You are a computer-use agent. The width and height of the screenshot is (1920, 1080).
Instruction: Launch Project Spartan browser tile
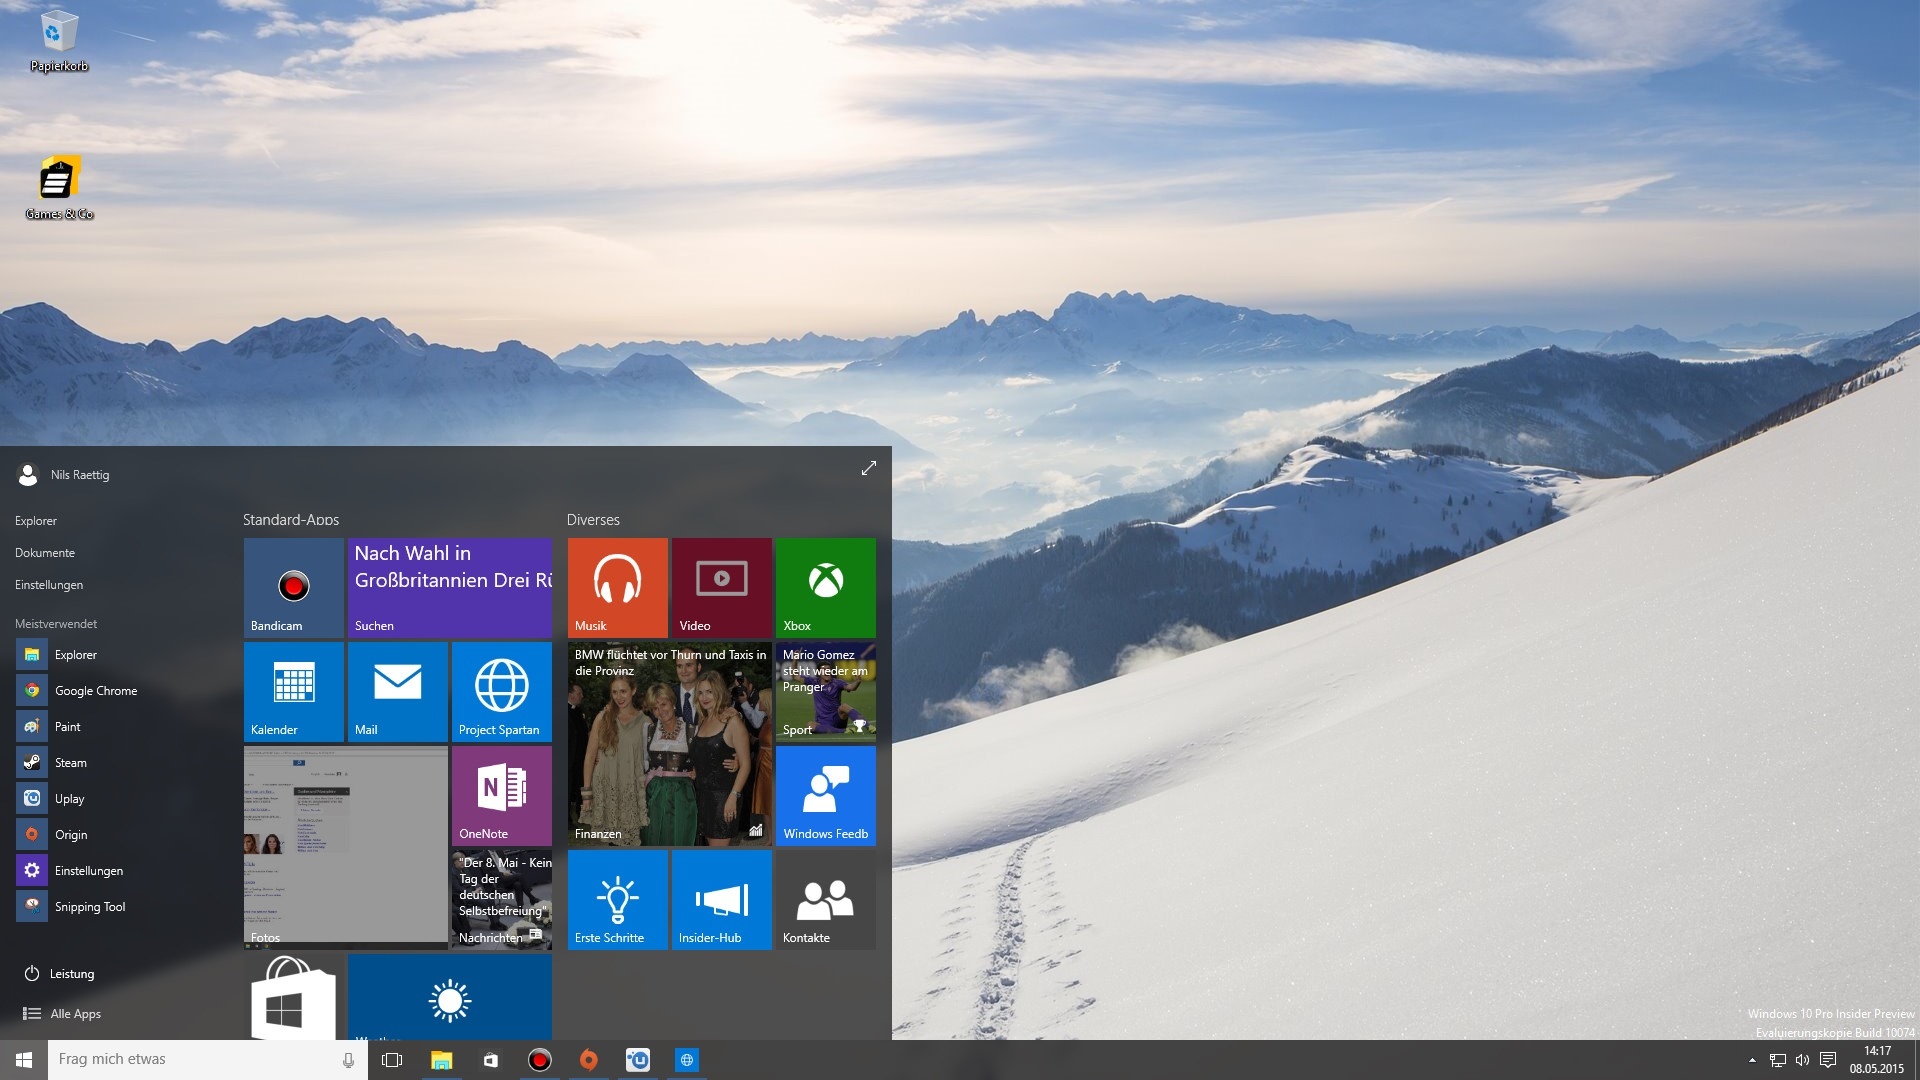(502, 692)
